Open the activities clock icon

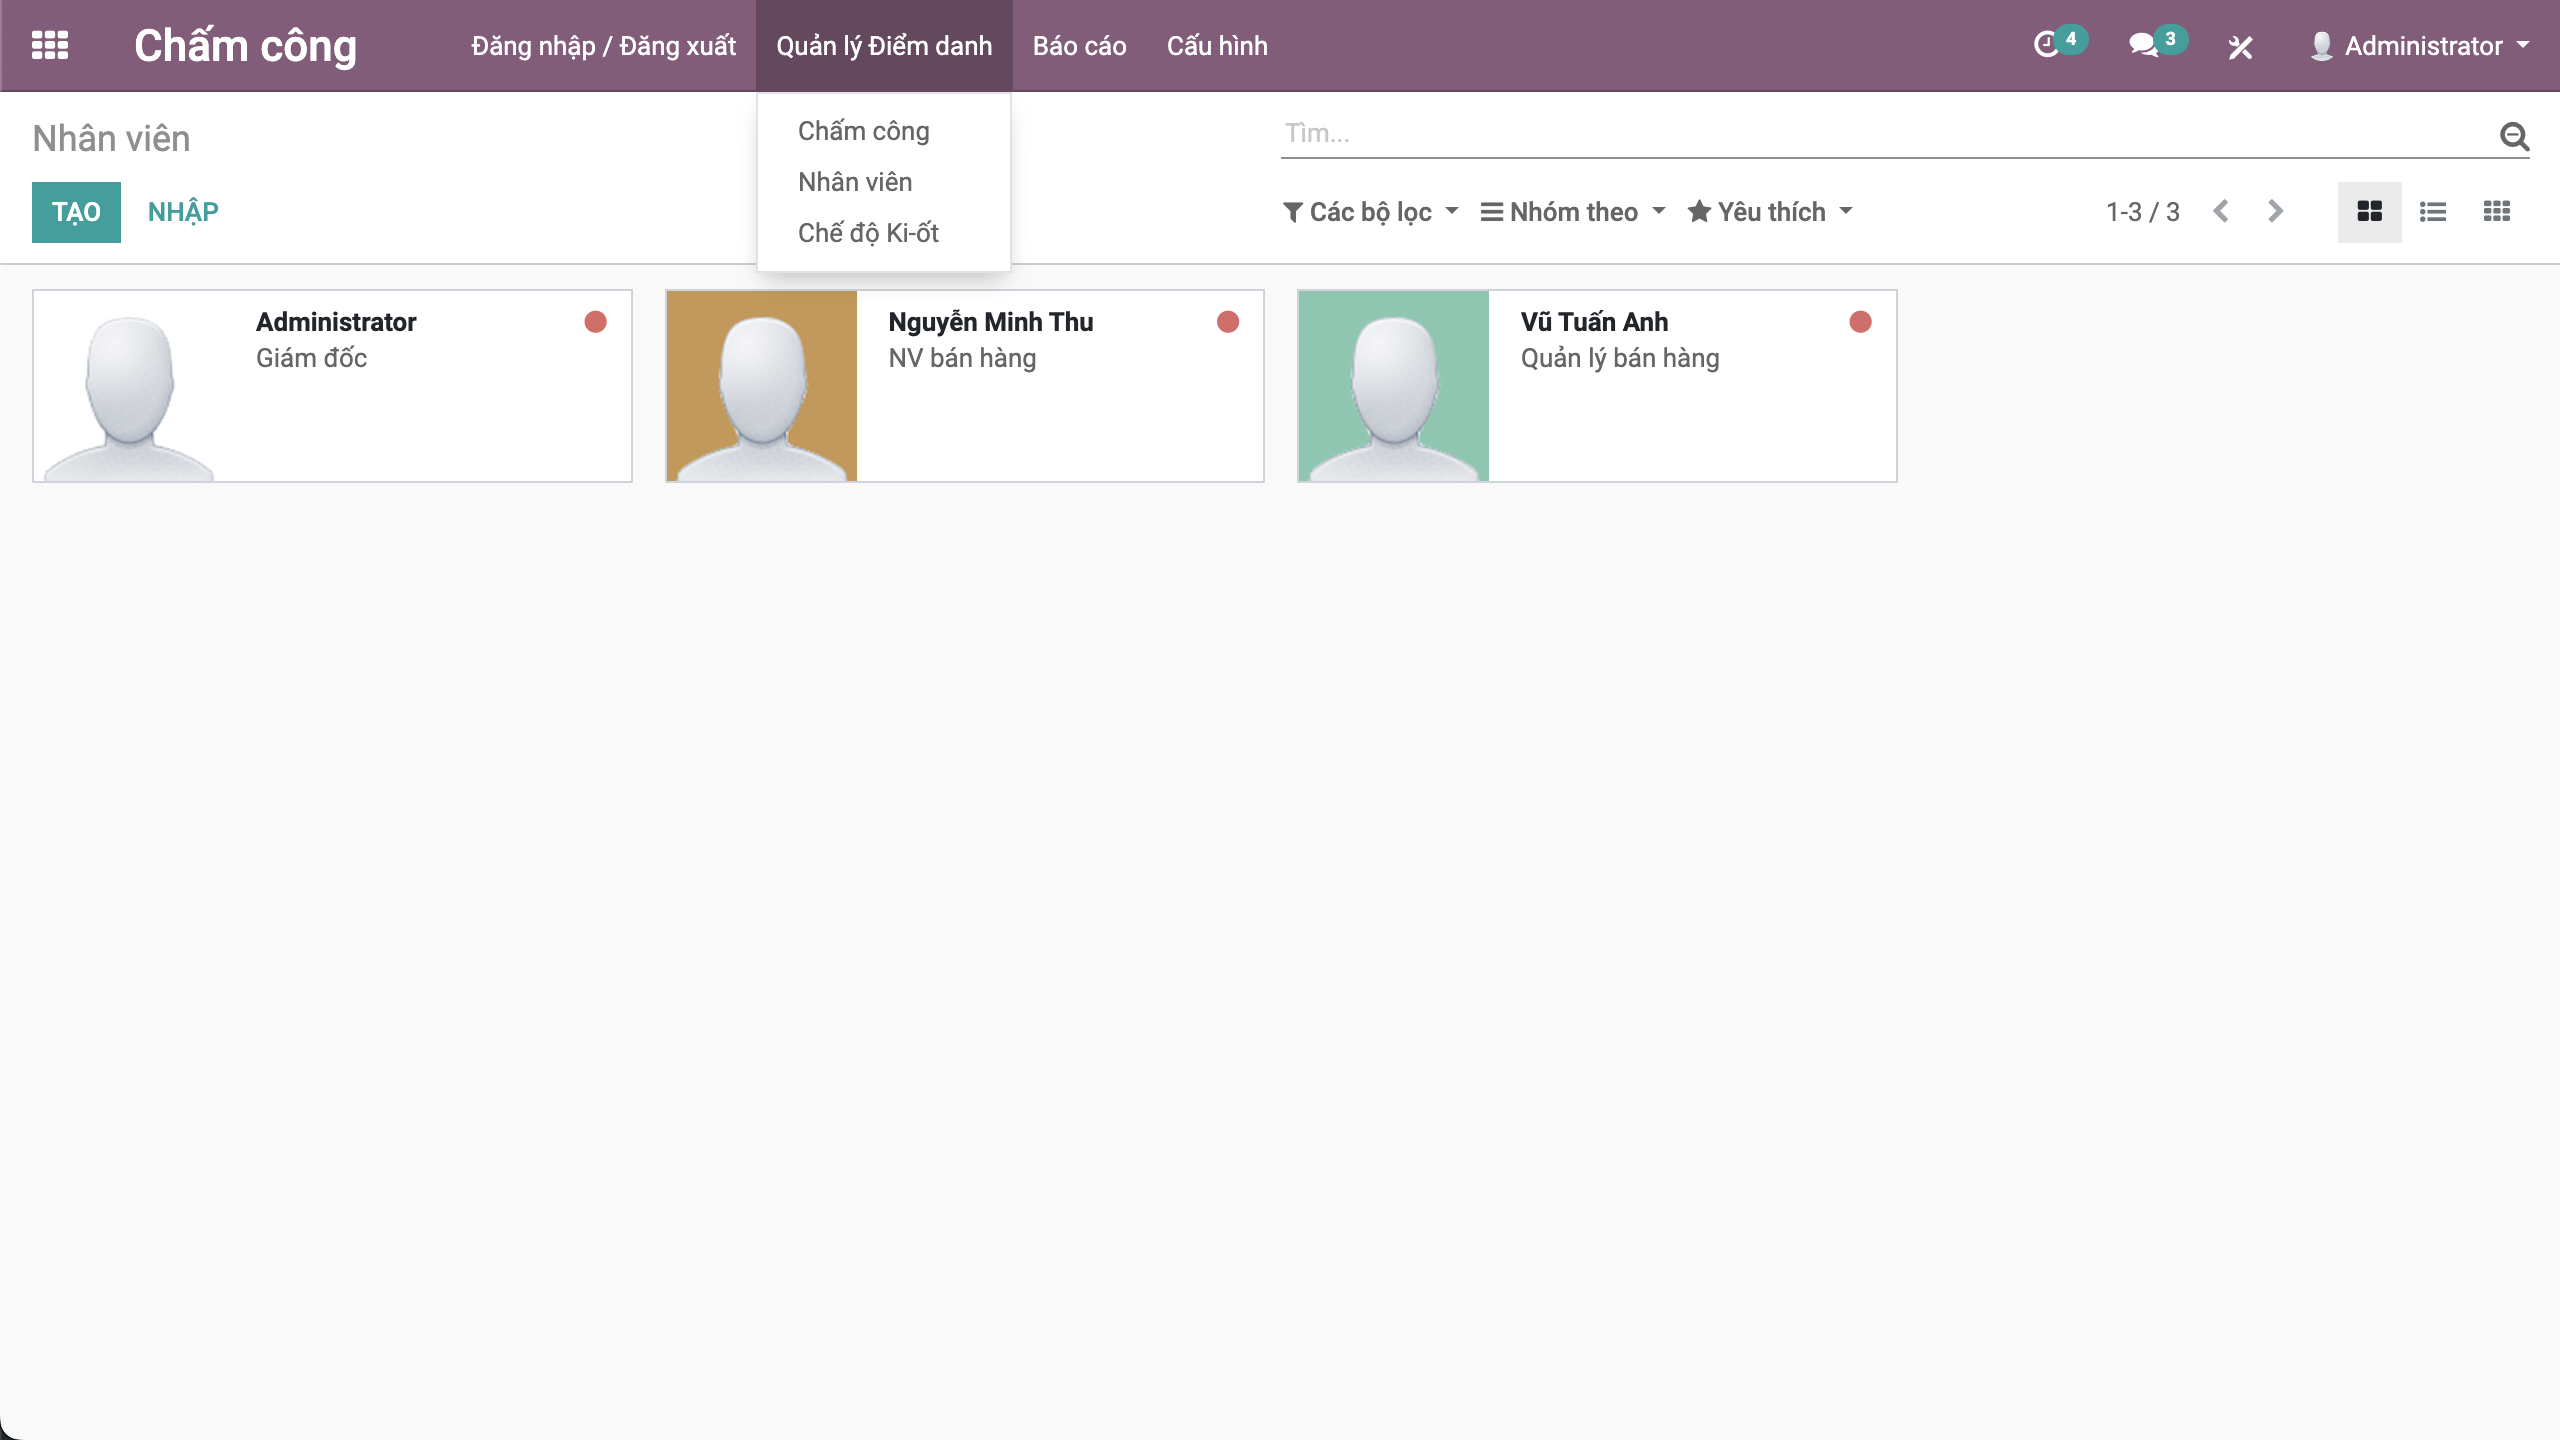[2048, 45]
